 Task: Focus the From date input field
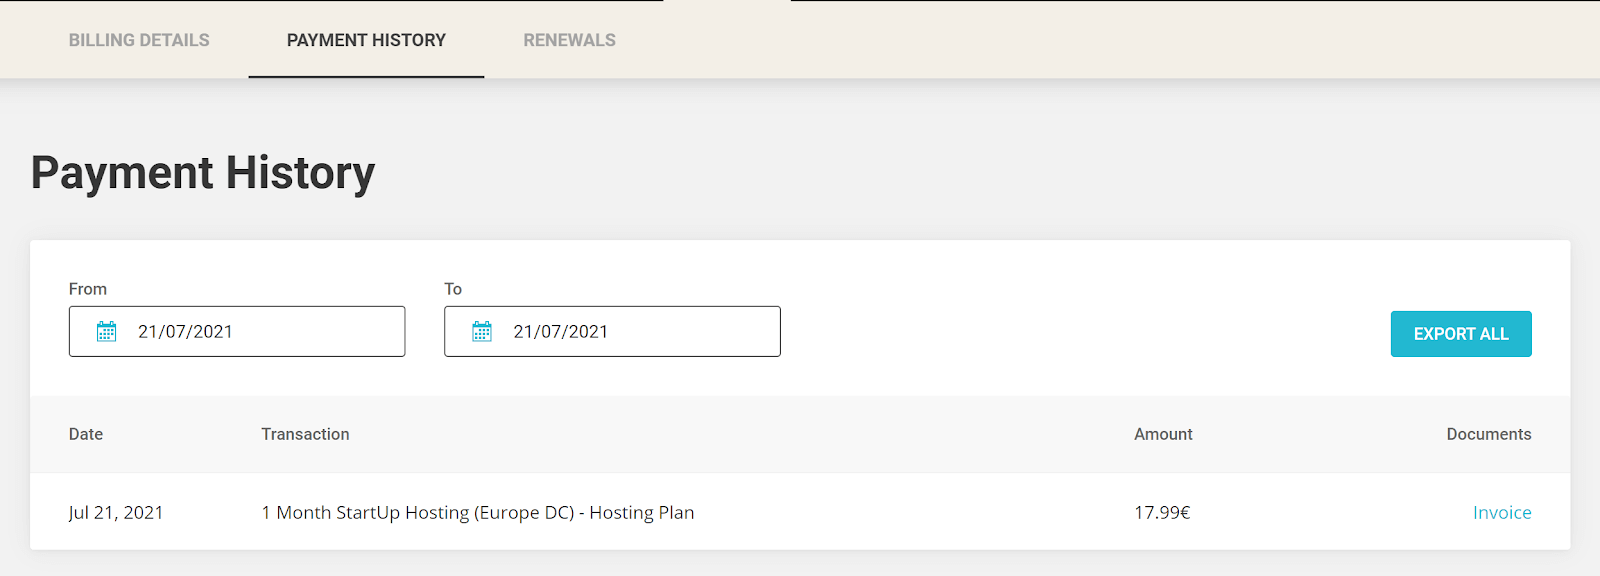point(237,332)
